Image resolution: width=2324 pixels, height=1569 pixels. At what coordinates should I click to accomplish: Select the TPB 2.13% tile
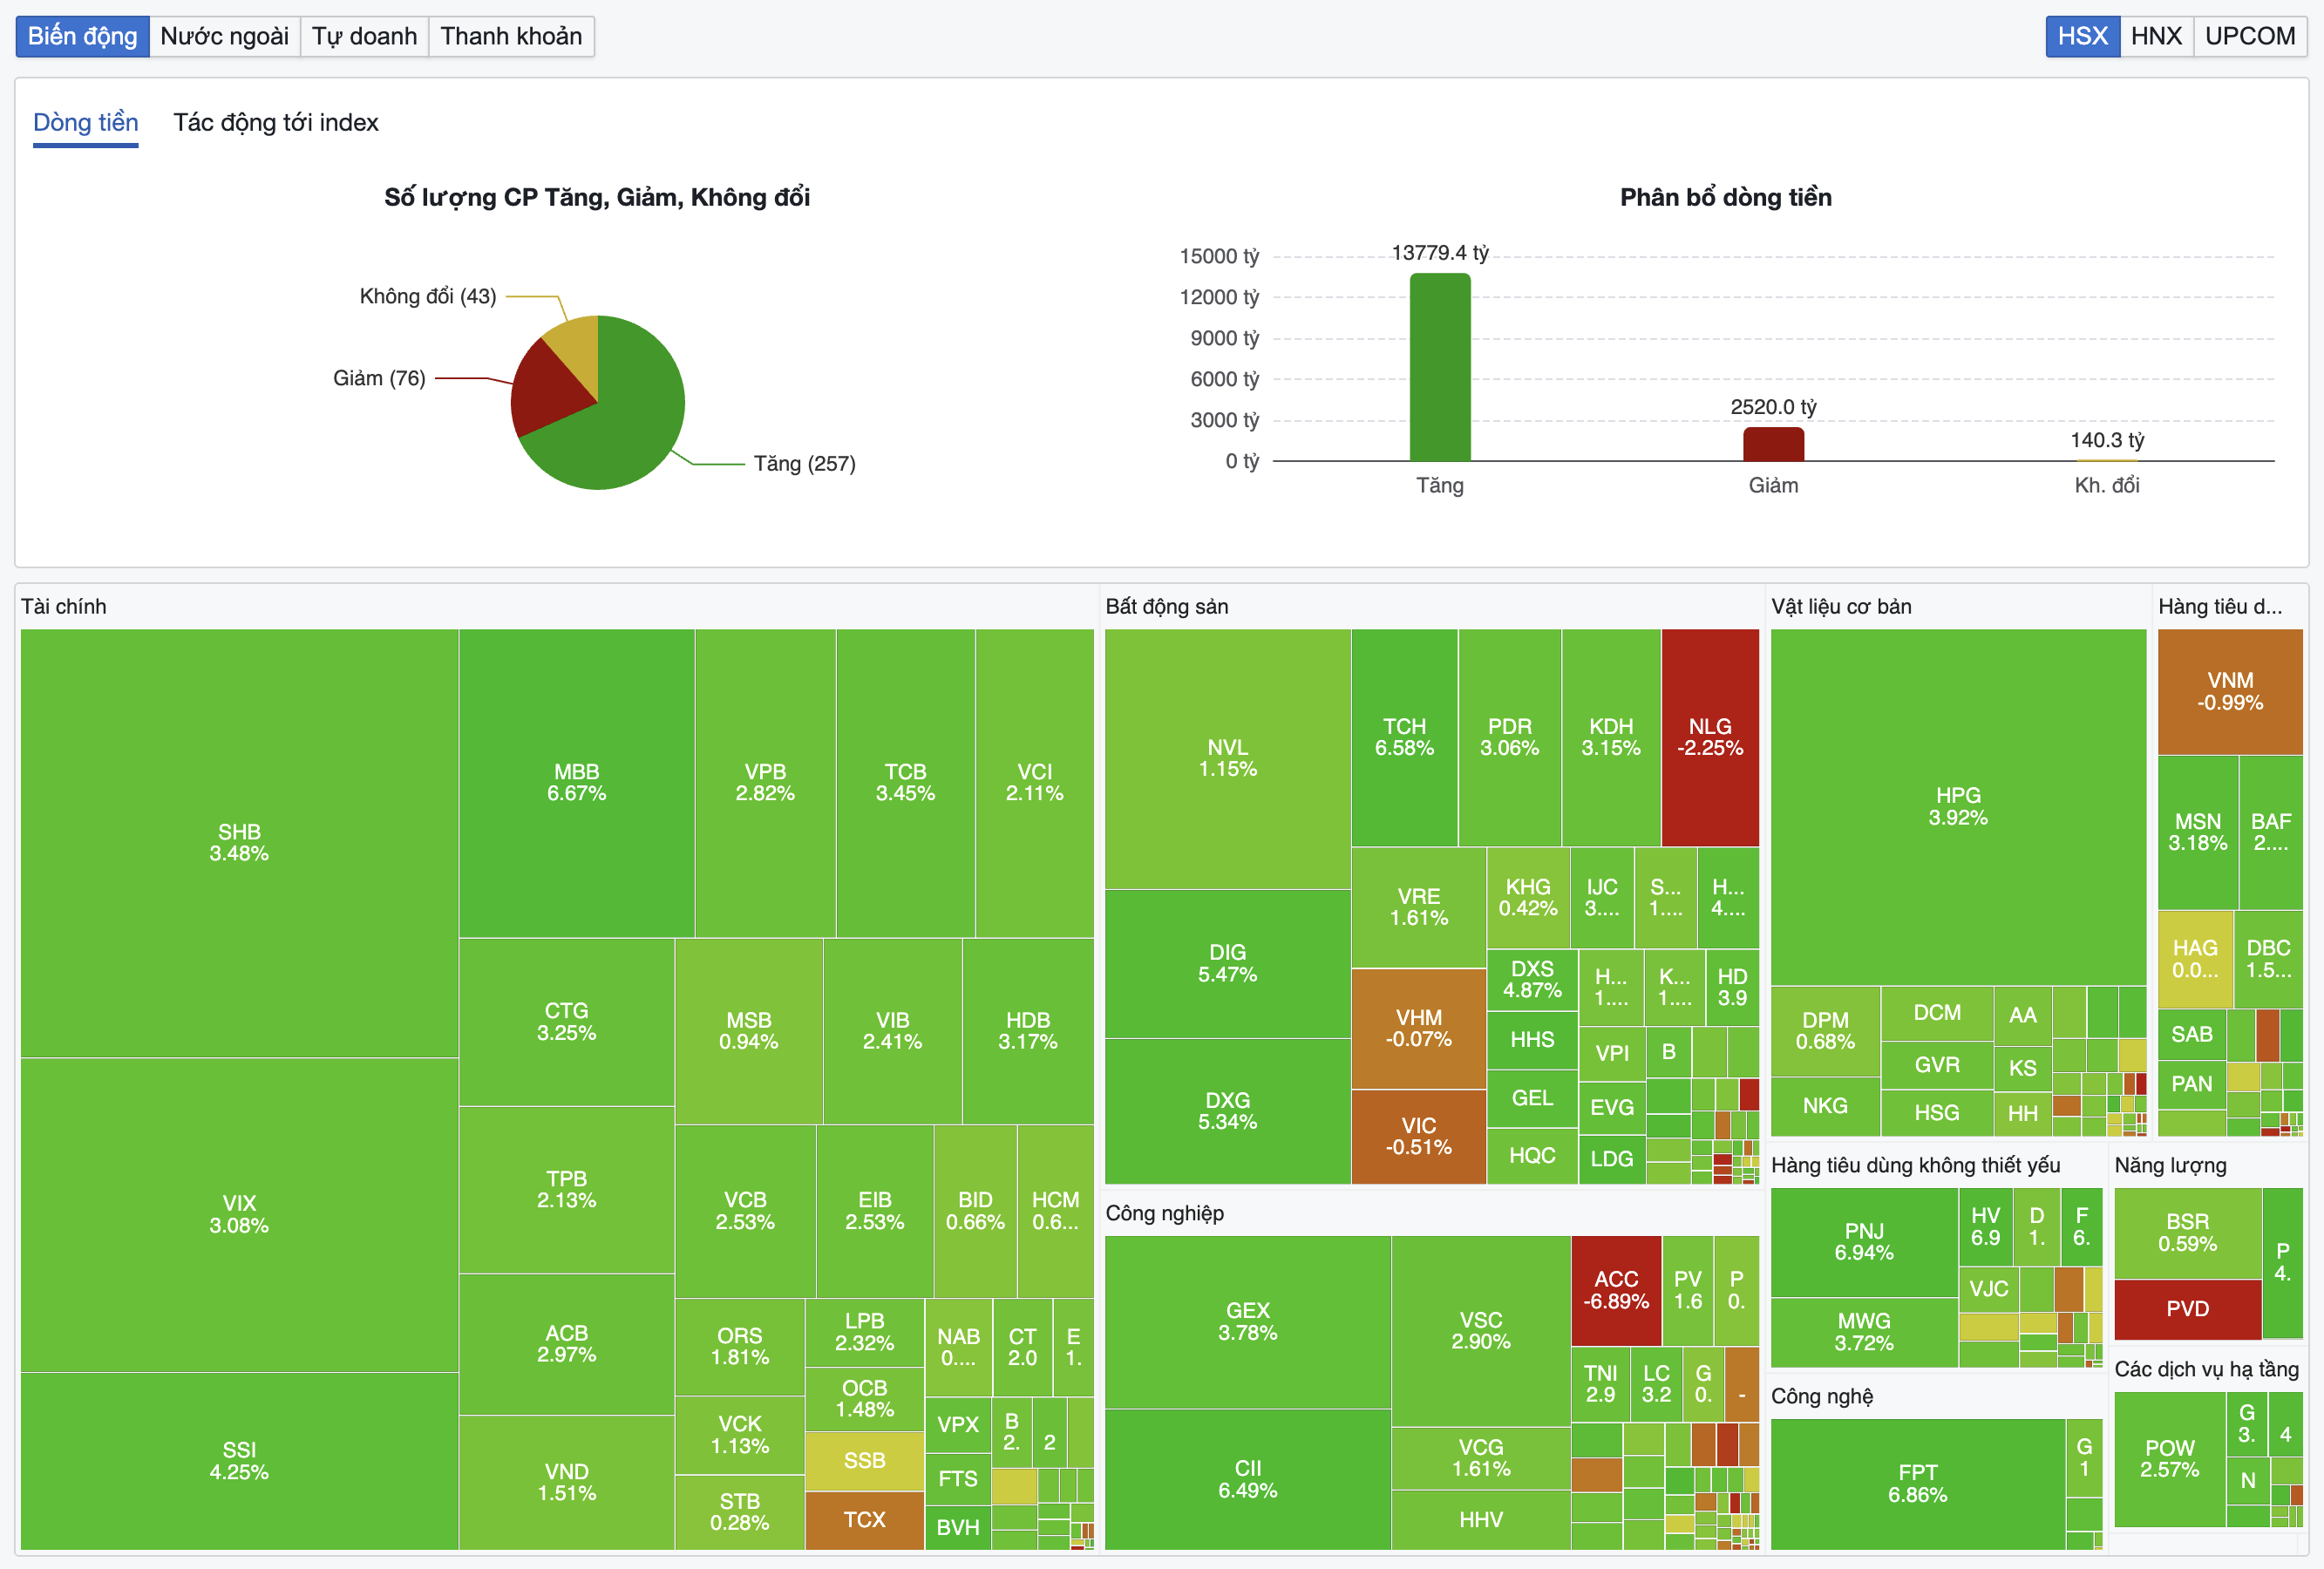tap(567, 1190)
